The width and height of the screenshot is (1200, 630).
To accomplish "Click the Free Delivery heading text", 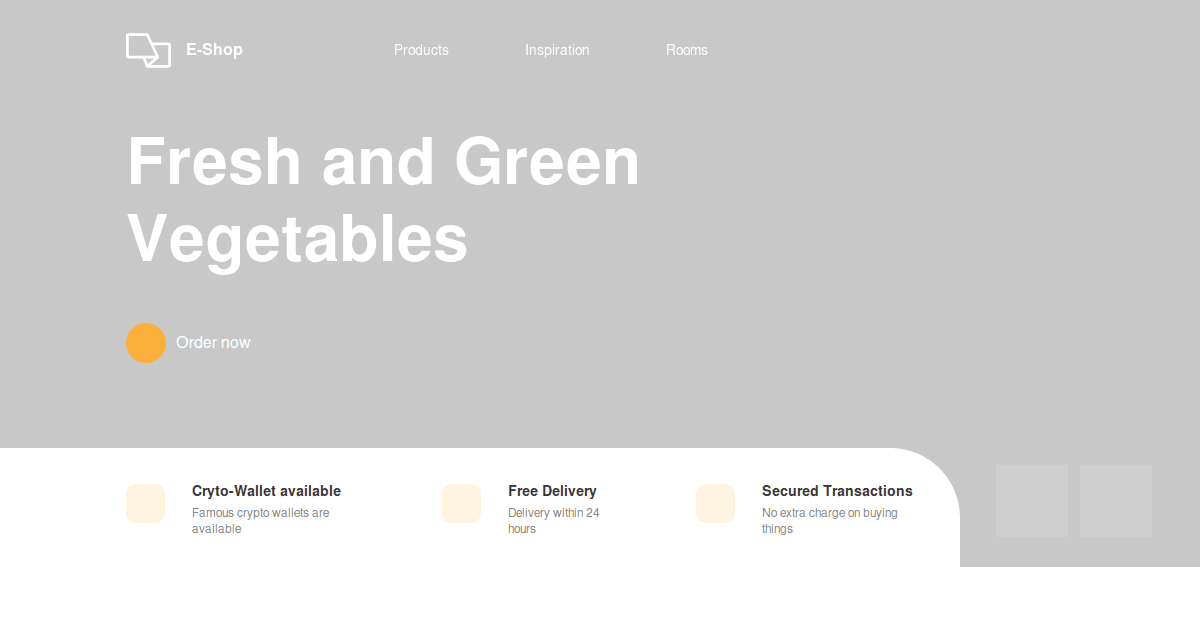I will point(552,491).
